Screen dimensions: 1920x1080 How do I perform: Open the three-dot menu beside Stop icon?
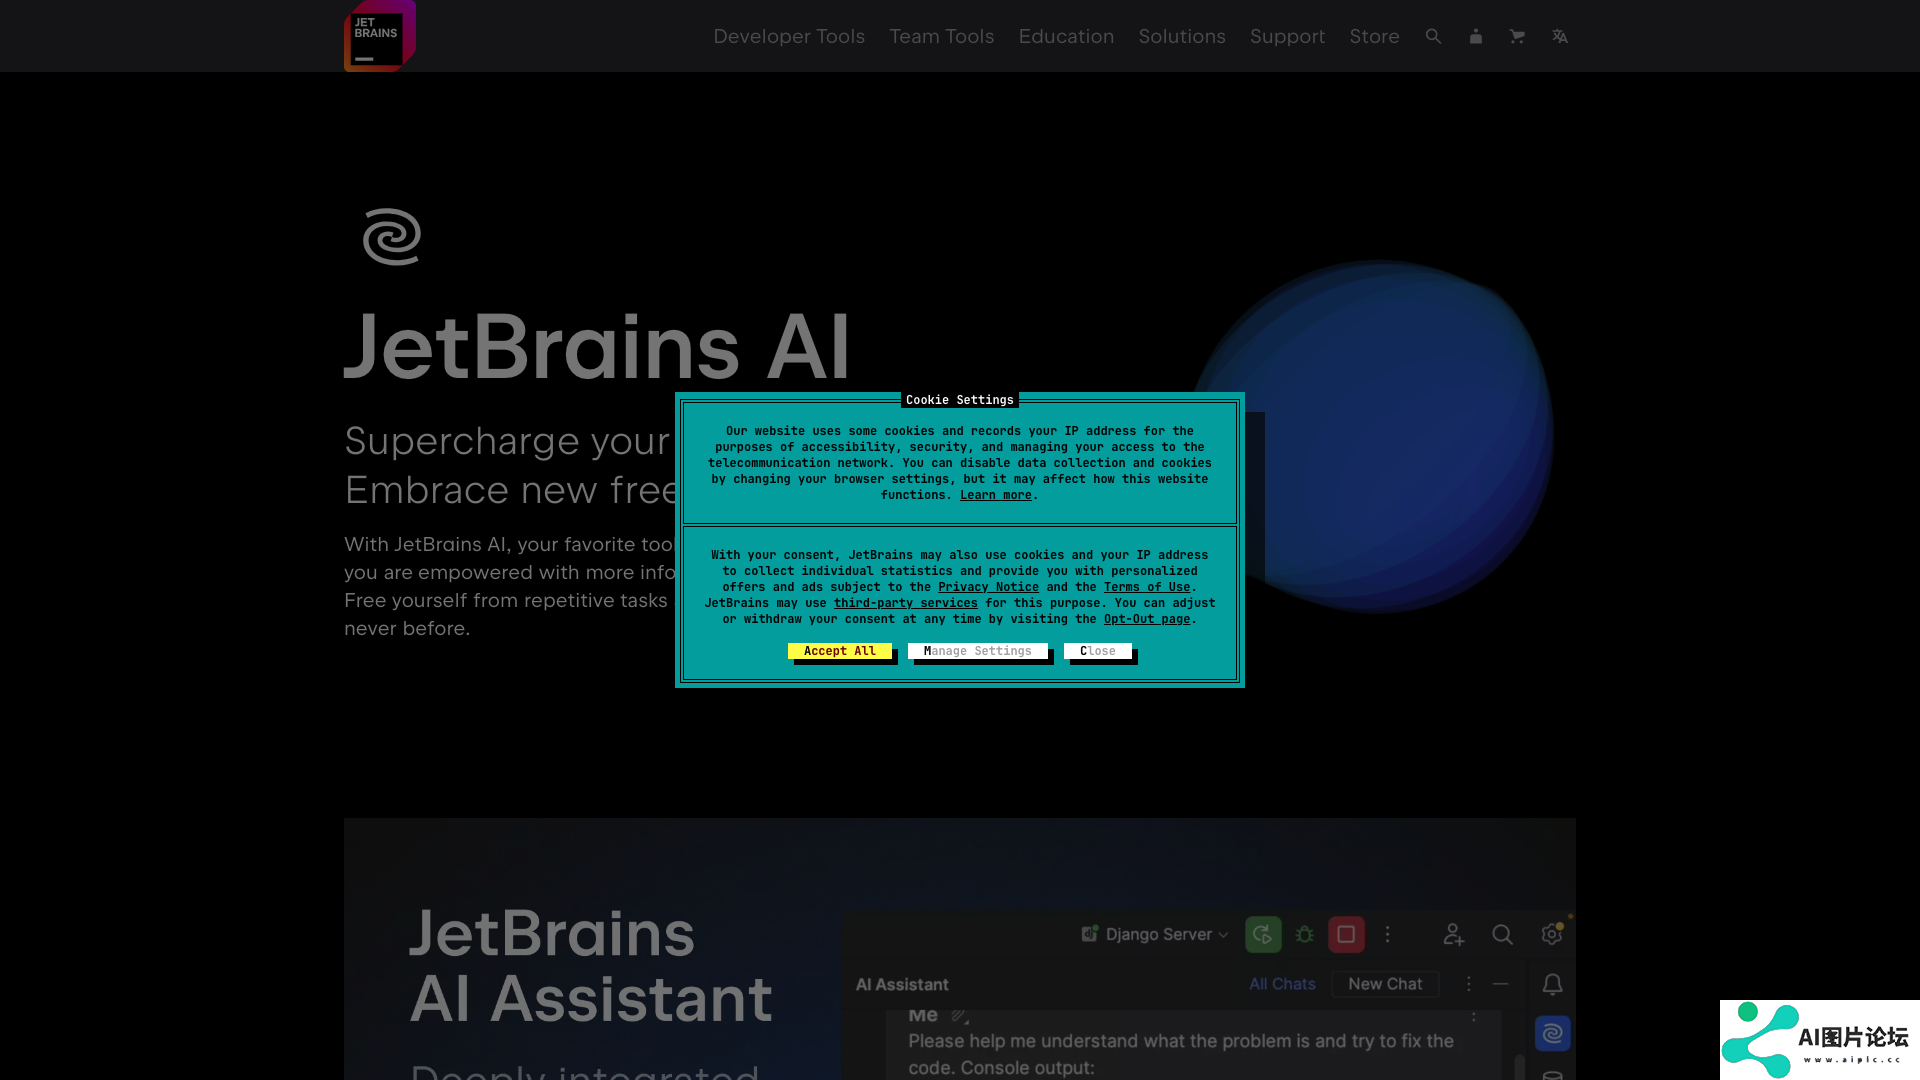coord(1387,934)
